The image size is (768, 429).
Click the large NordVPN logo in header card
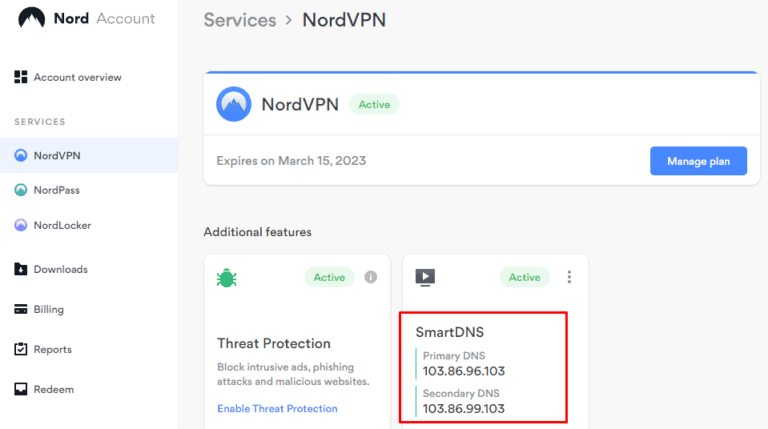point(234,104)
